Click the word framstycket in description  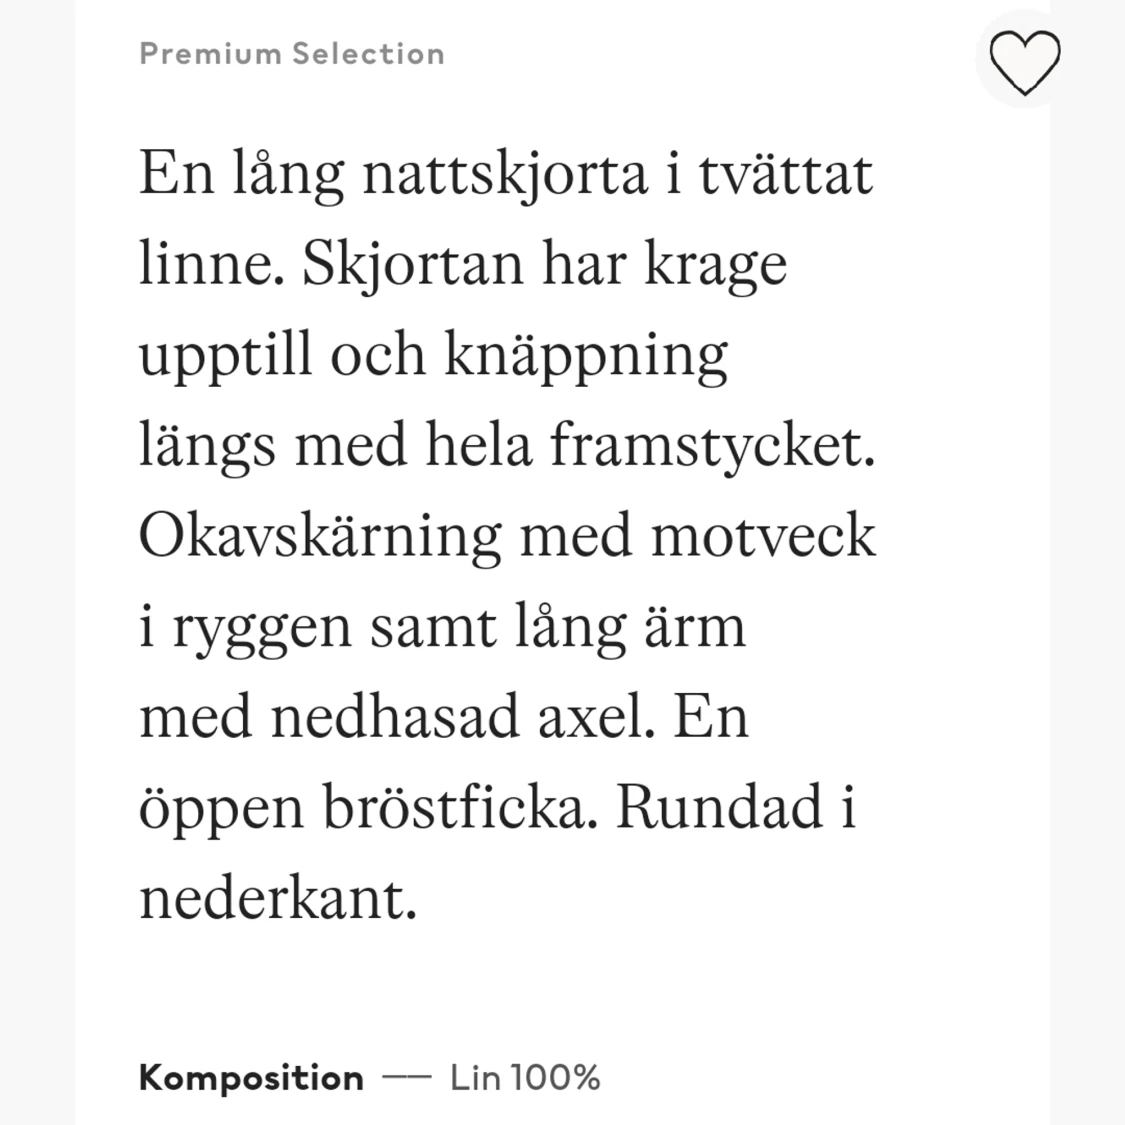[x=713, y=447]
